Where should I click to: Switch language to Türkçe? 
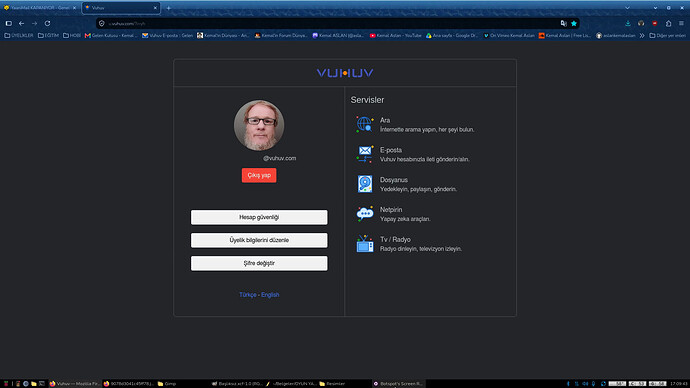pyautogui.click(x=248, y=295)
